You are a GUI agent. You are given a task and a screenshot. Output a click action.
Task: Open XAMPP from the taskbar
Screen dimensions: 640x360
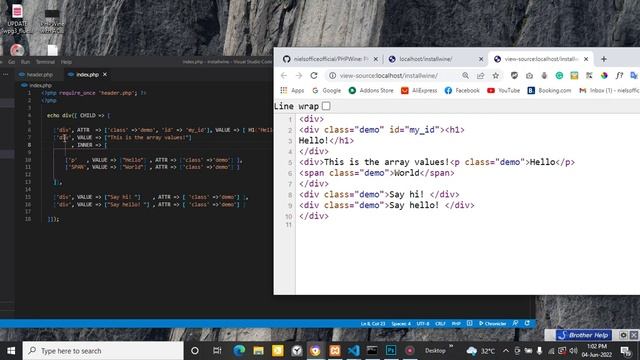(x=335, y=351)
